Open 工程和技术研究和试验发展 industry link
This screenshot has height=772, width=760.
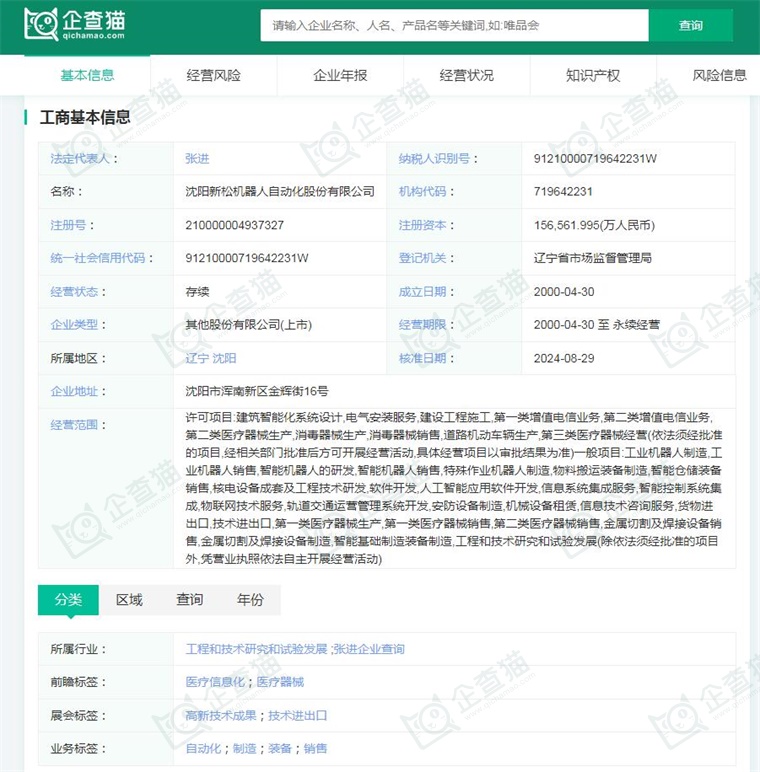[x=256, y=649]
